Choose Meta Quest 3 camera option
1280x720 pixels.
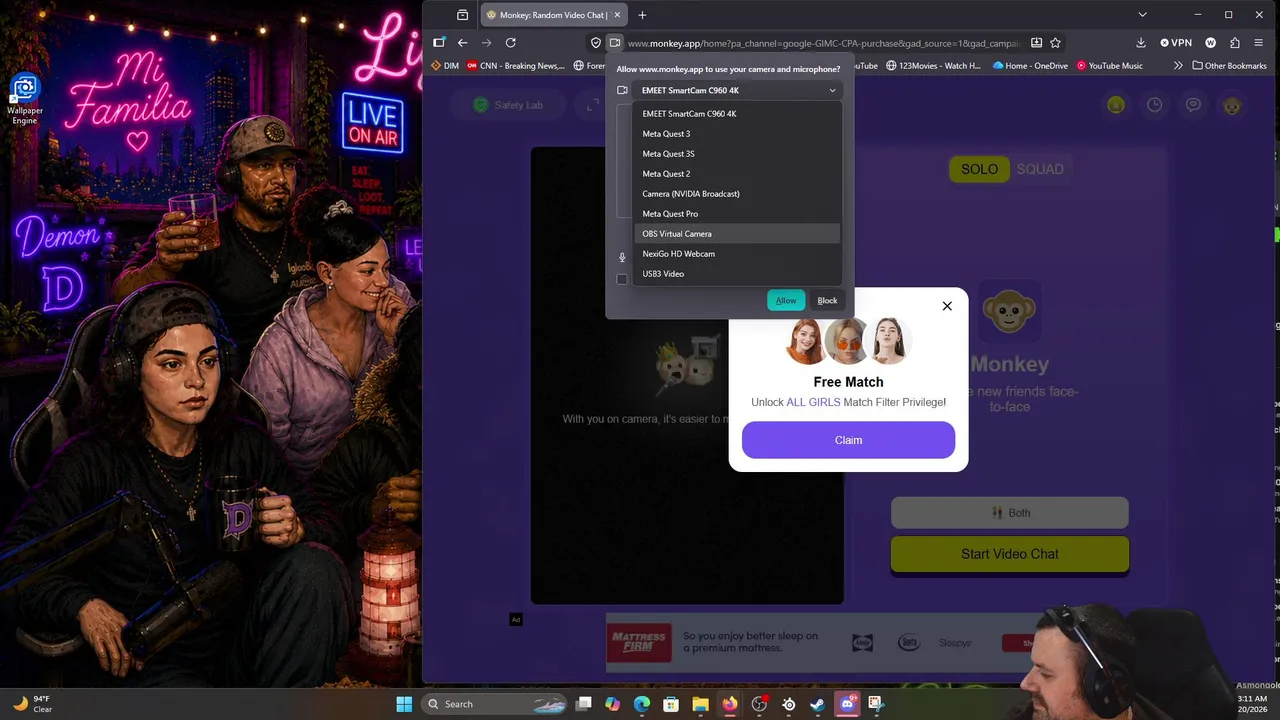tap(738, 134)
